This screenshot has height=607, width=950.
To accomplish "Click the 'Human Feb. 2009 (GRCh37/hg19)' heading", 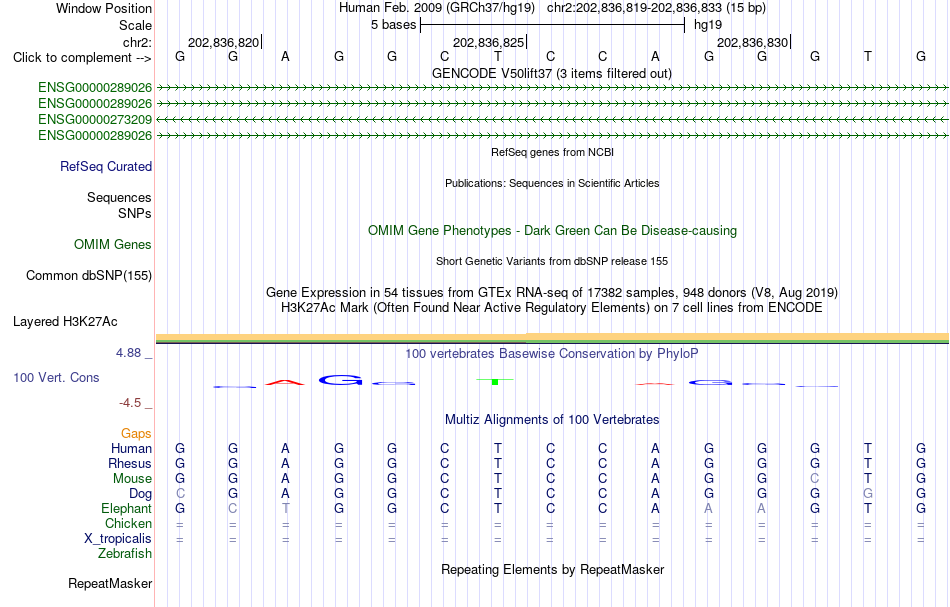I will coord(437,8).
